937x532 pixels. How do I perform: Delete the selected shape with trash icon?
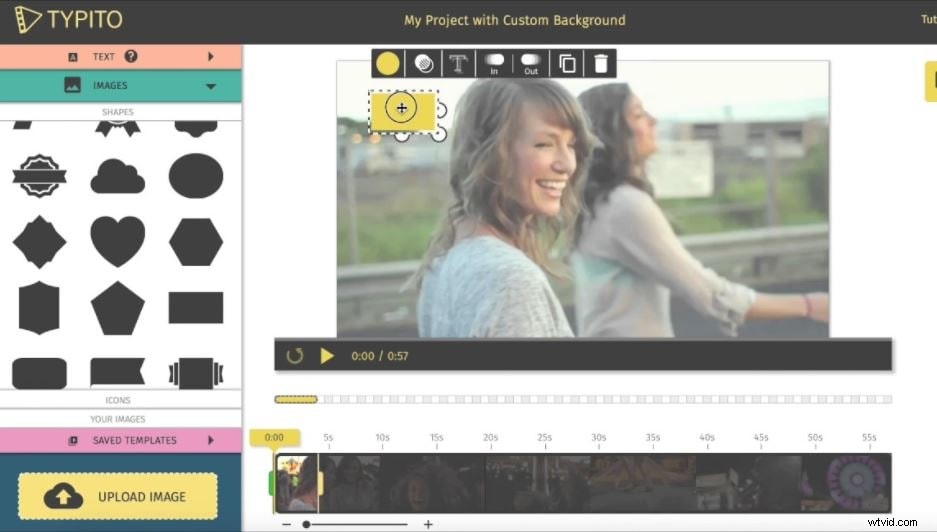pyautogui.click(x=601, y=63)
